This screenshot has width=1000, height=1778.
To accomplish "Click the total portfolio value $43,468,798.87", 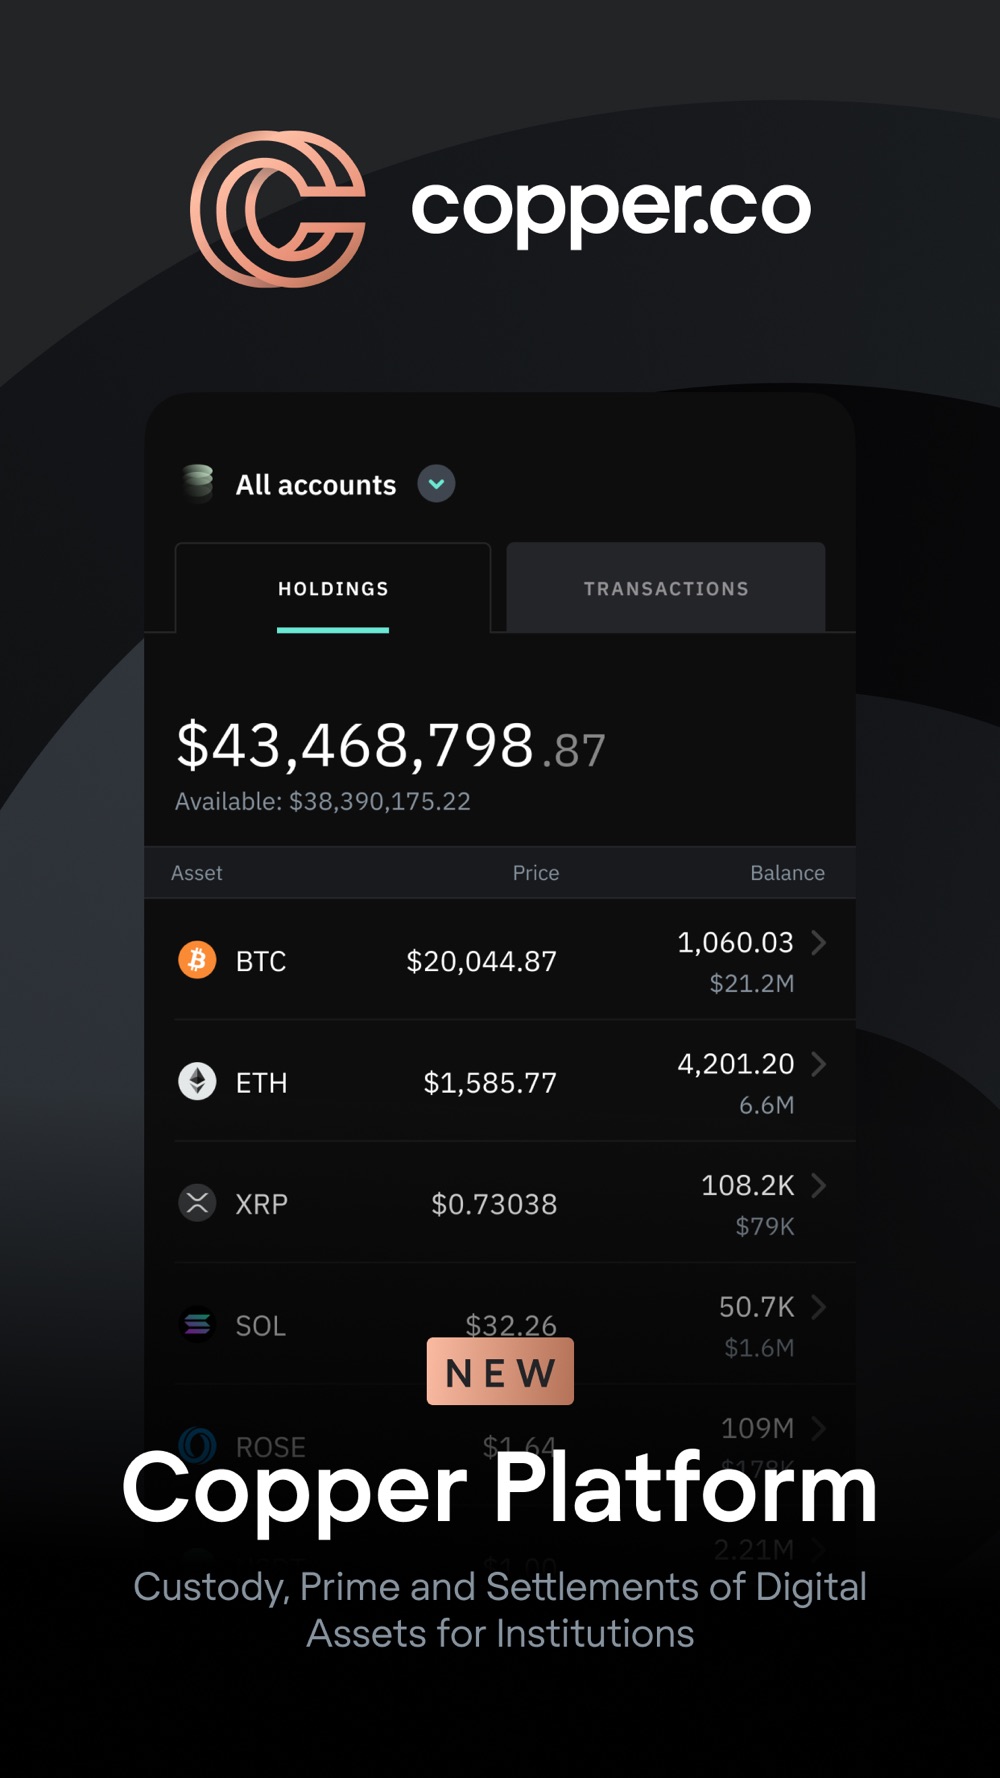I will [x=391, y=746].
